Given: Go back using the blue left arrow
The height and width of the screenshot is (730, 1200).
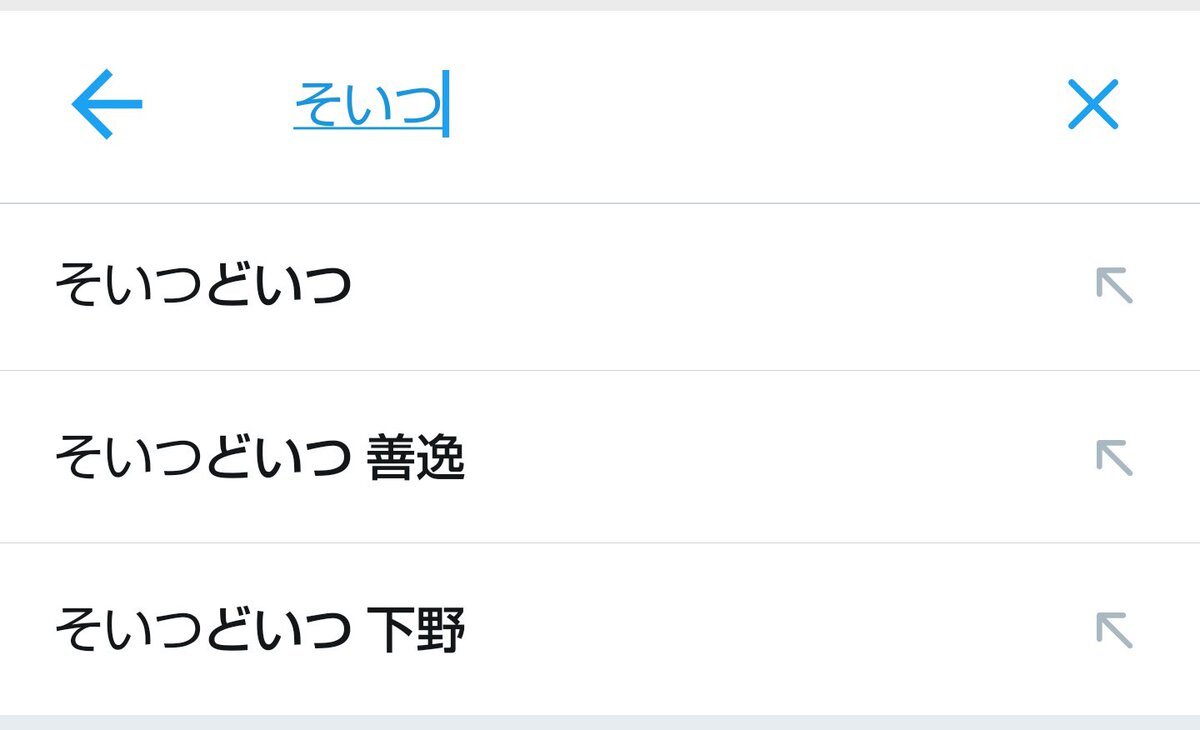Looking at the screenshot, I should 107,104.
